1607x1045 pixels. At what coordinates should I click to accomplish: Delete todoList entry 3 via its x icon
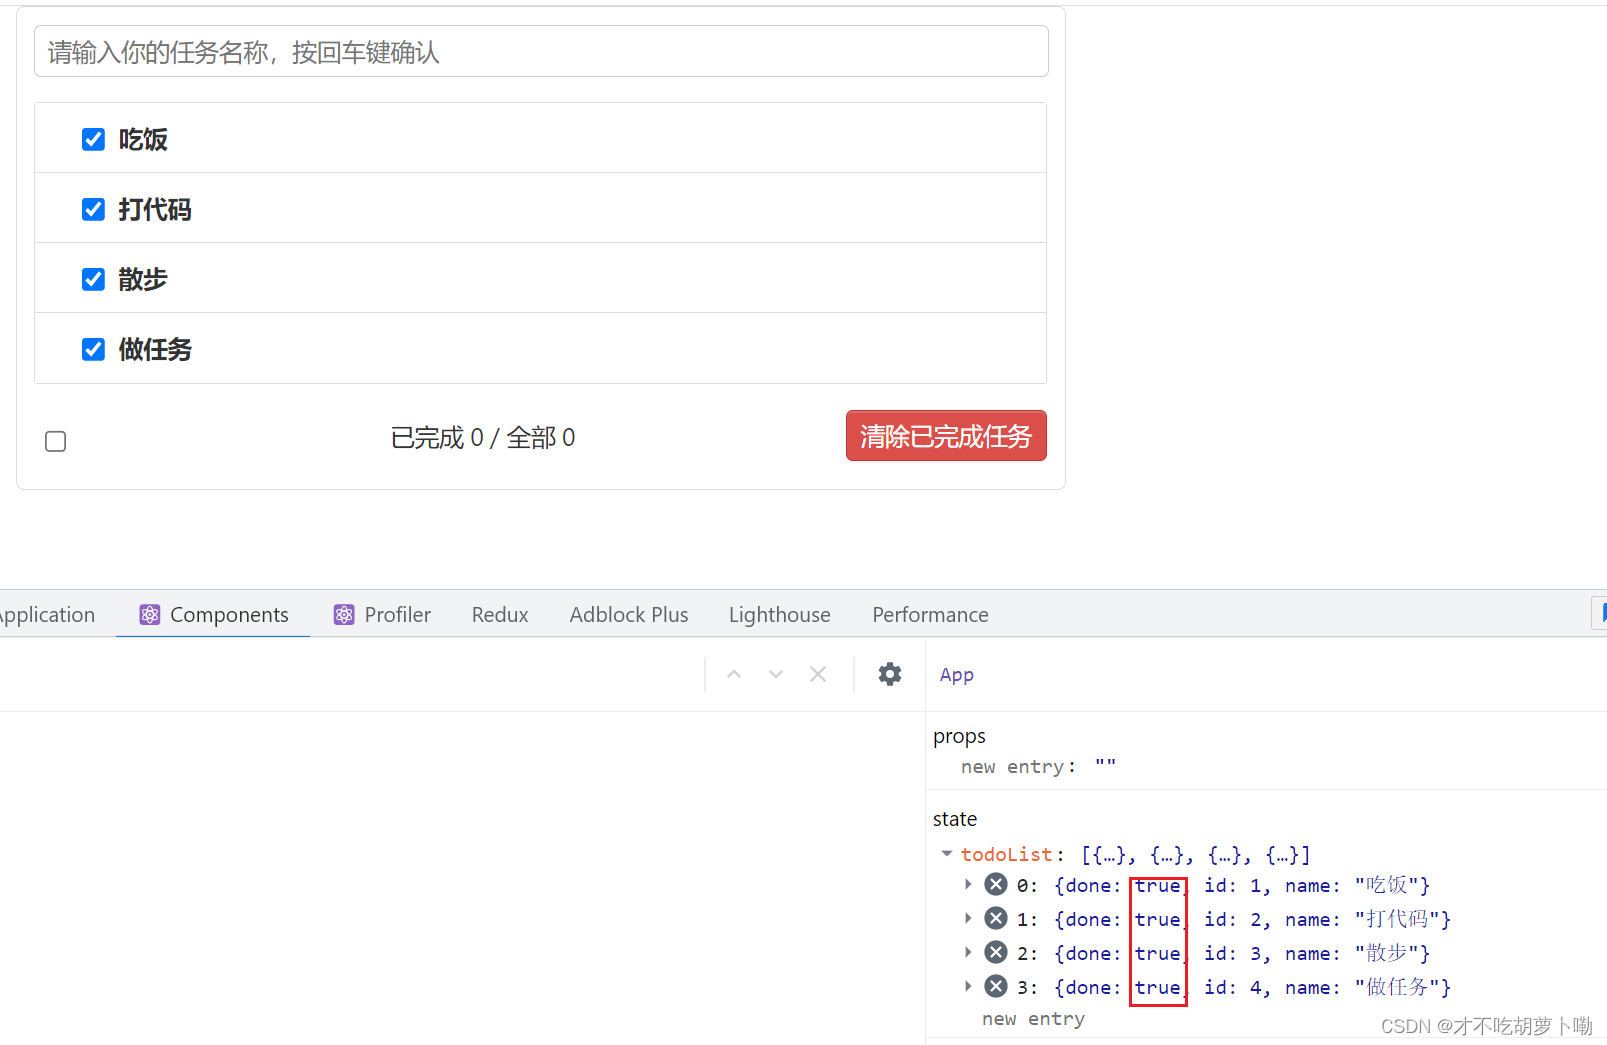coord(995,986)
